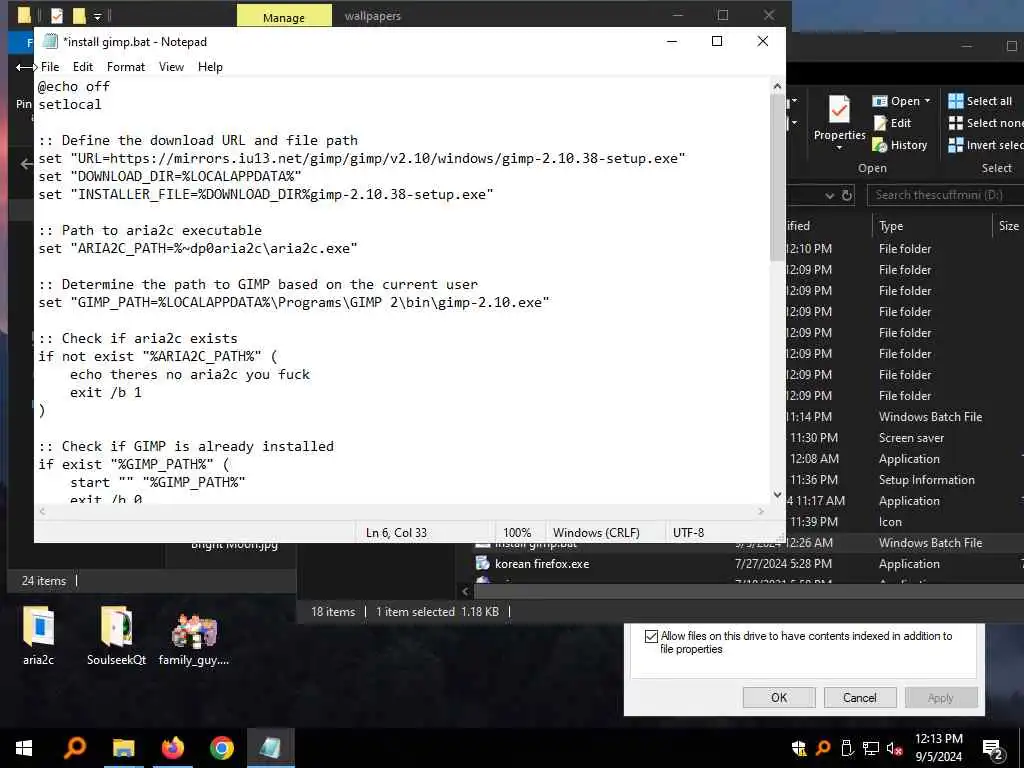Viewport: 1024px width, 768px height.
Task: Click the Properties icon in Explorer ribbon
Action: coord(839,109)
